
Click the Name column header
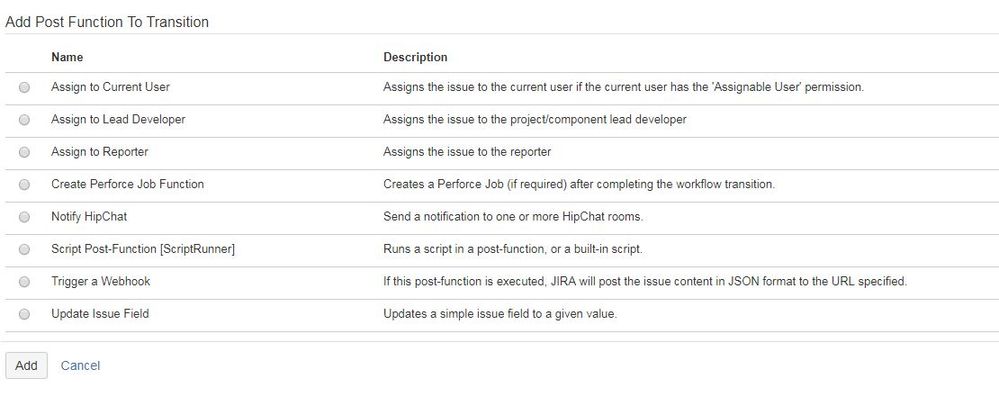[67, 57]
